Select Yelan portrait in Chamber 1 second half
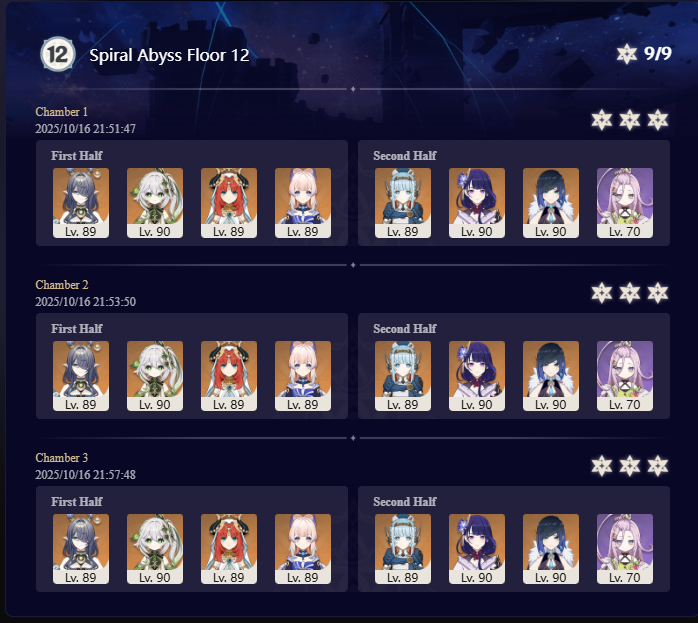This screenshot has height=623, width=698. coord(551,203)
